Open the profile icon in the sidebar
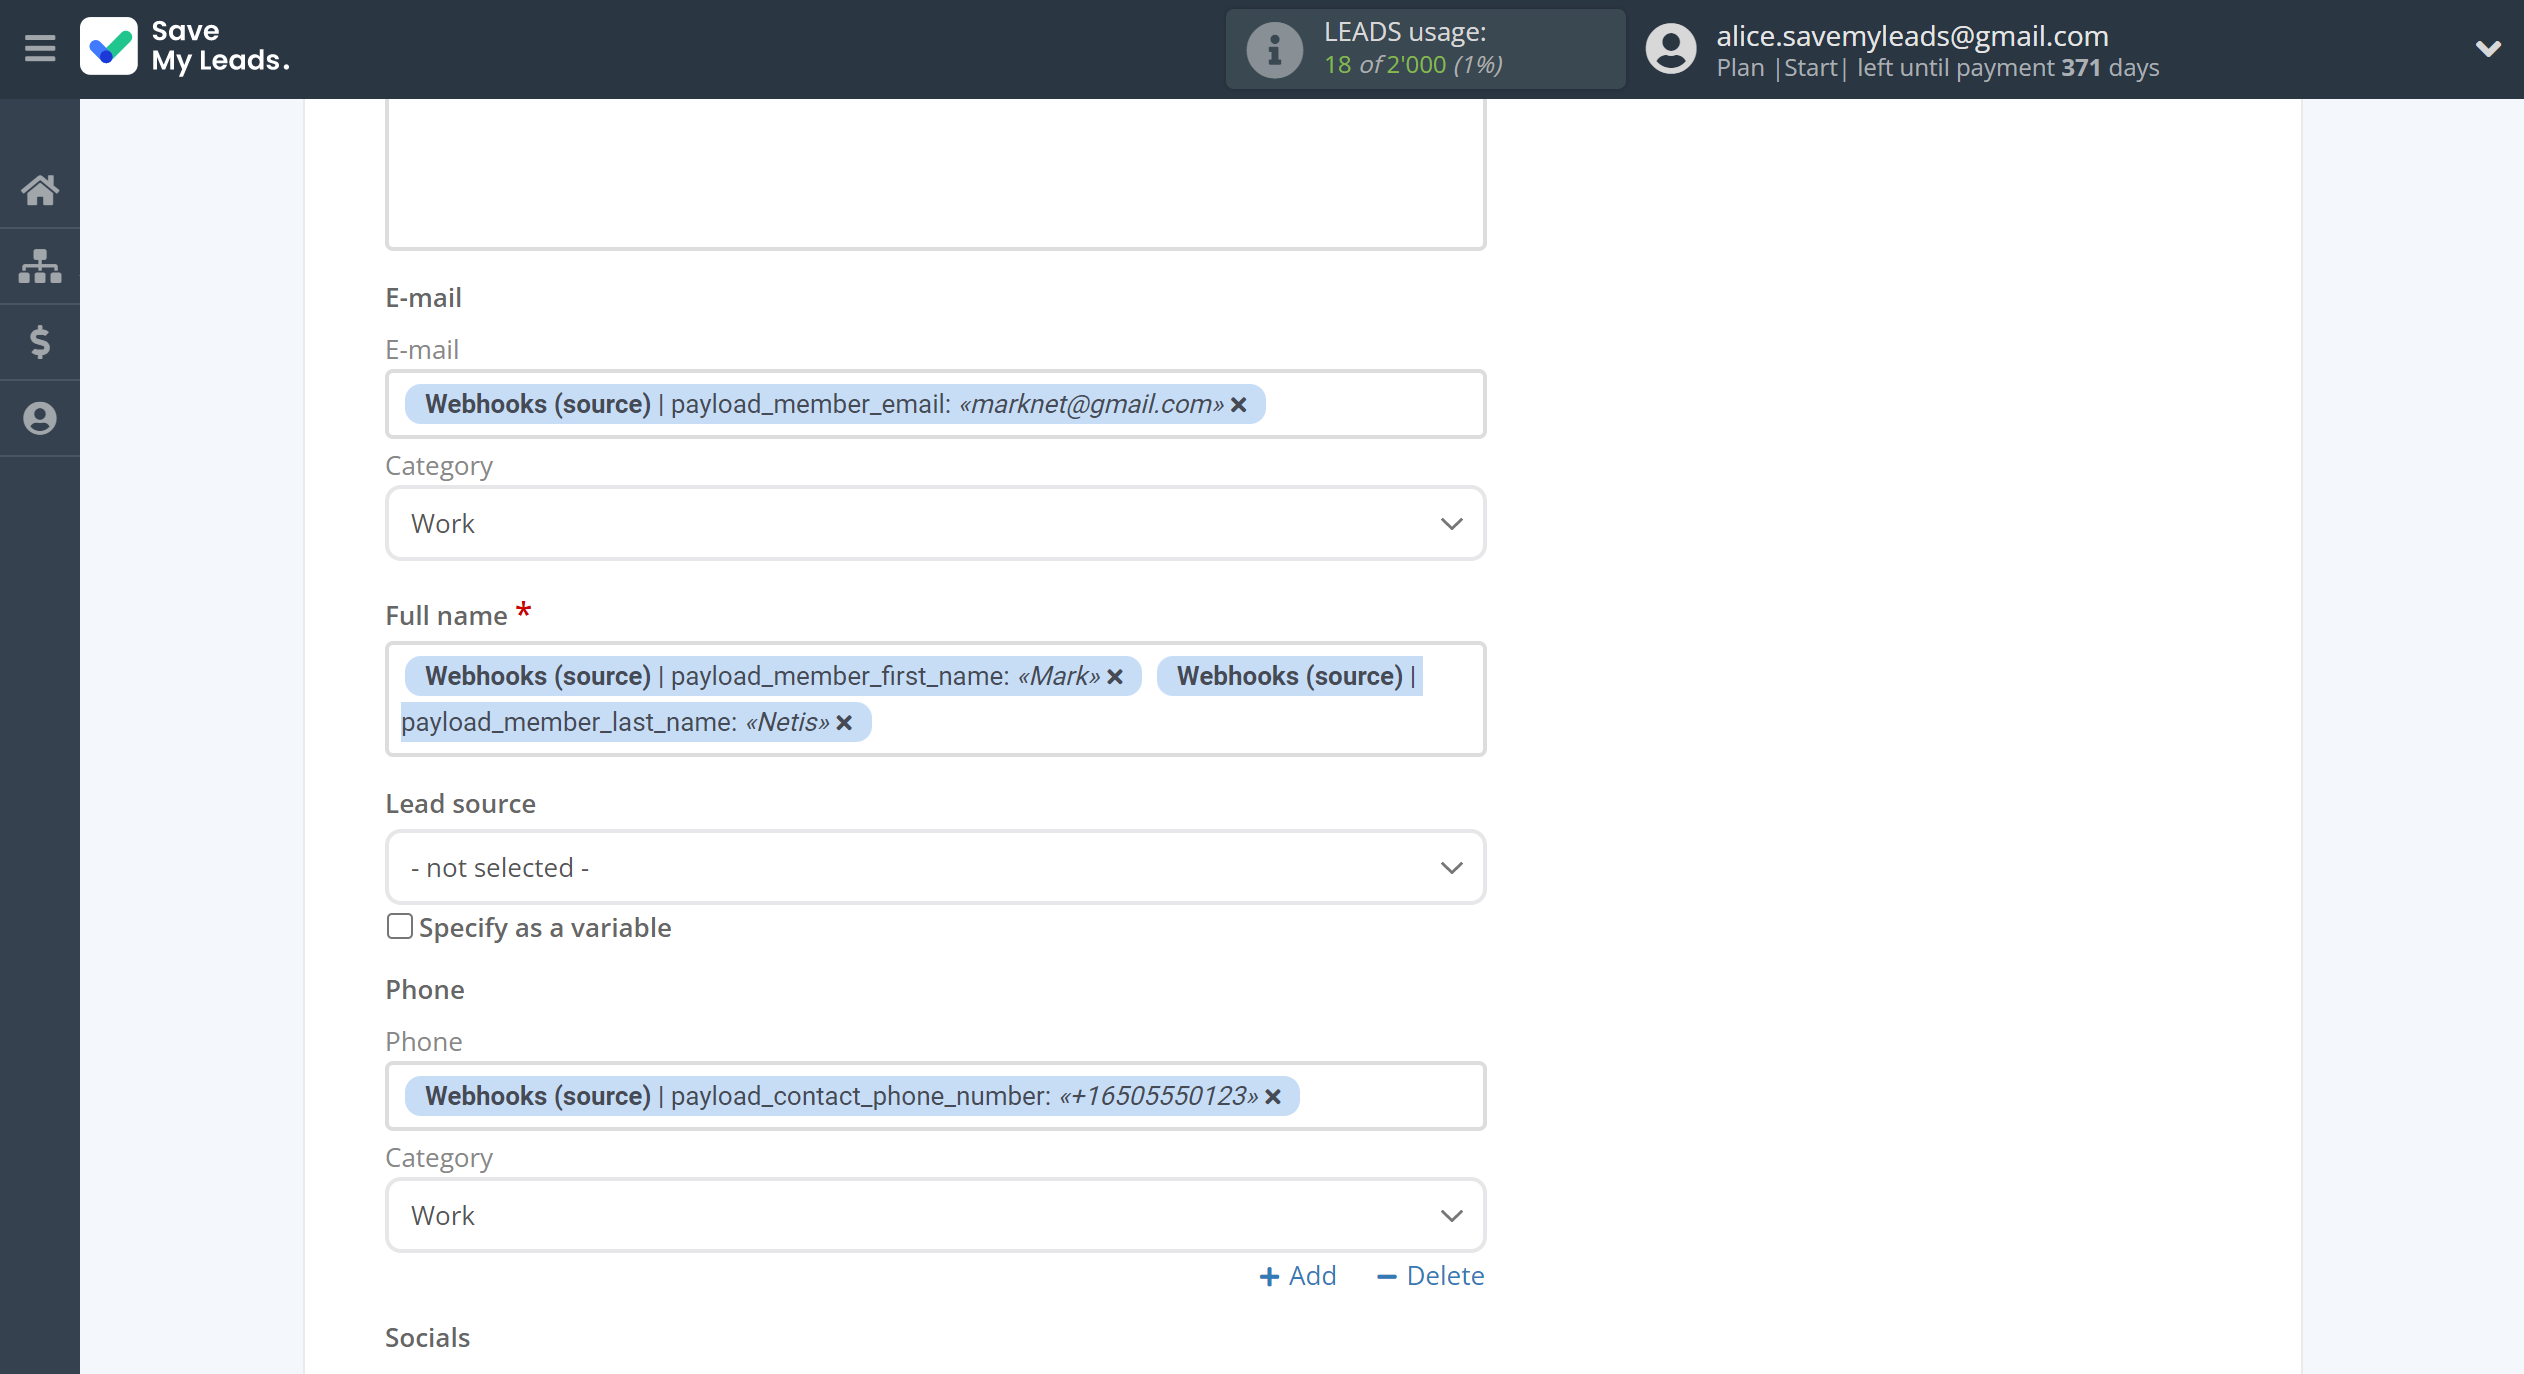The height and width of the screenshot is (1374, 2524). pos(40,418)
